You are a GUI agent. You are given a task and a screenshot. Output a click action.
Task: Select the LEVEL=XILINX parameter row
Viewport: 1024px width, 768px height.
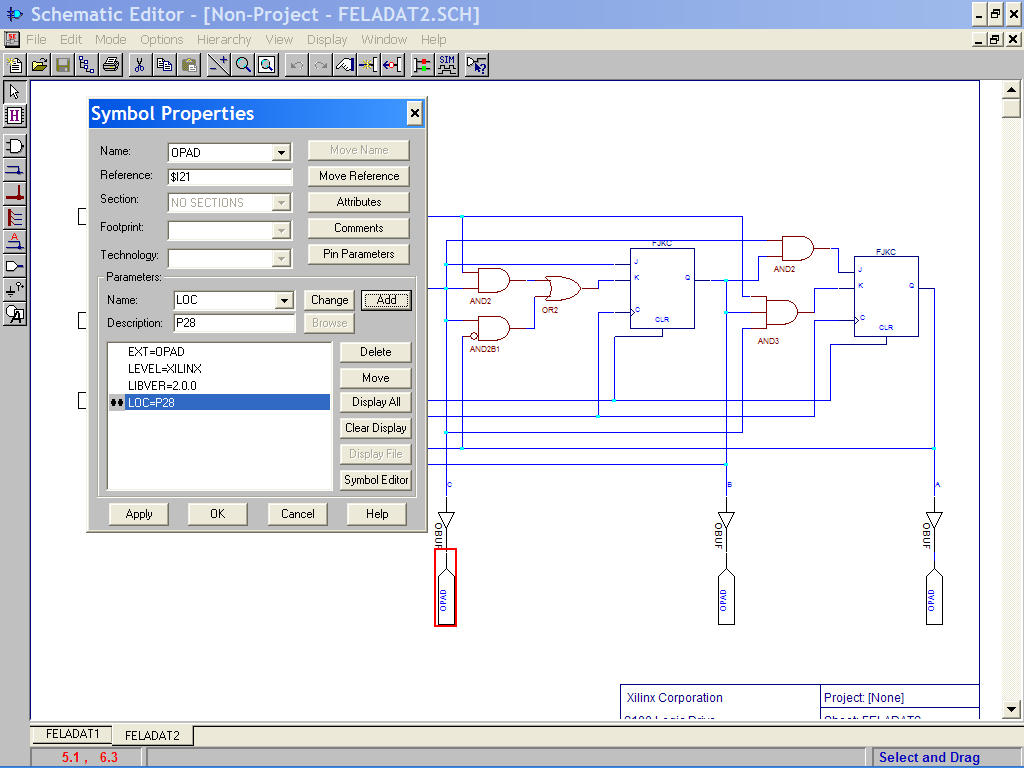pyautogui.click(x=219, y=369)
